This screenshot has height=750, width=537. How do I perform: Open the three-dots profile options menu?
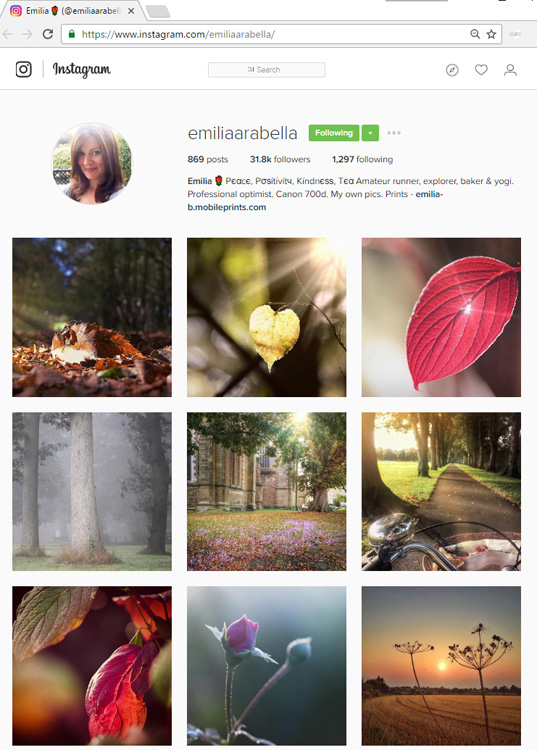(394, 133)
